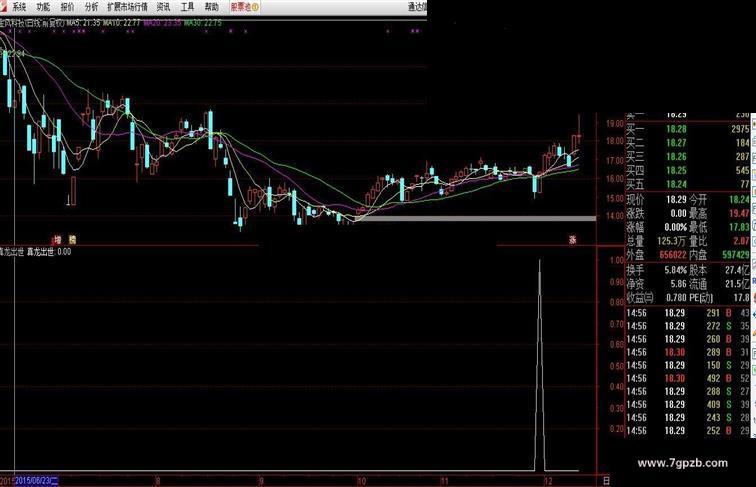
Task: Click the 量比 value 2.07
Action: coord(742,241)
